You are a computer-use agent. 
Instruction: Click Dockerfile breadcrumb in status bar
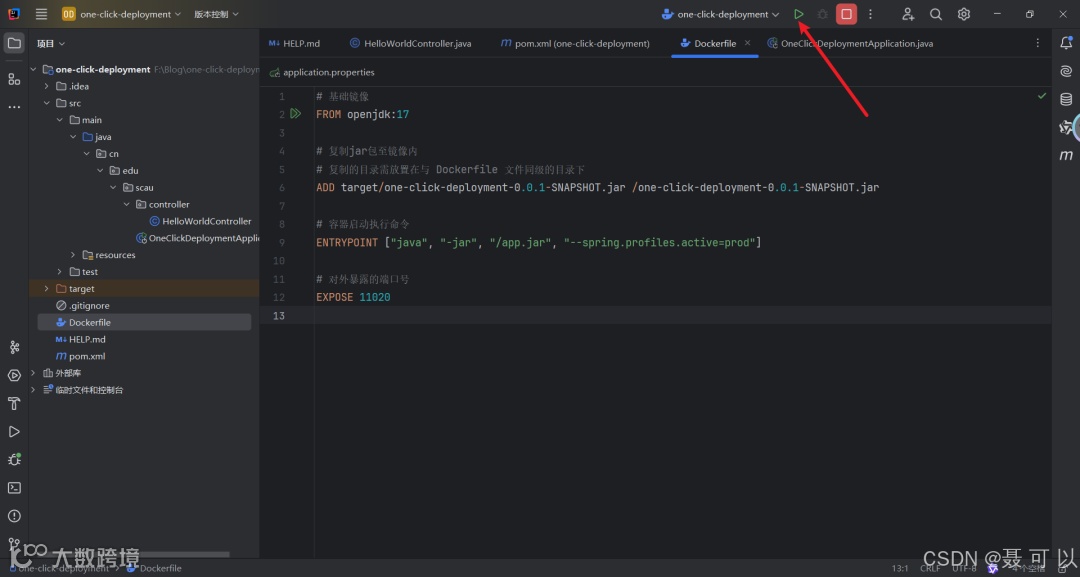point(154,568)
